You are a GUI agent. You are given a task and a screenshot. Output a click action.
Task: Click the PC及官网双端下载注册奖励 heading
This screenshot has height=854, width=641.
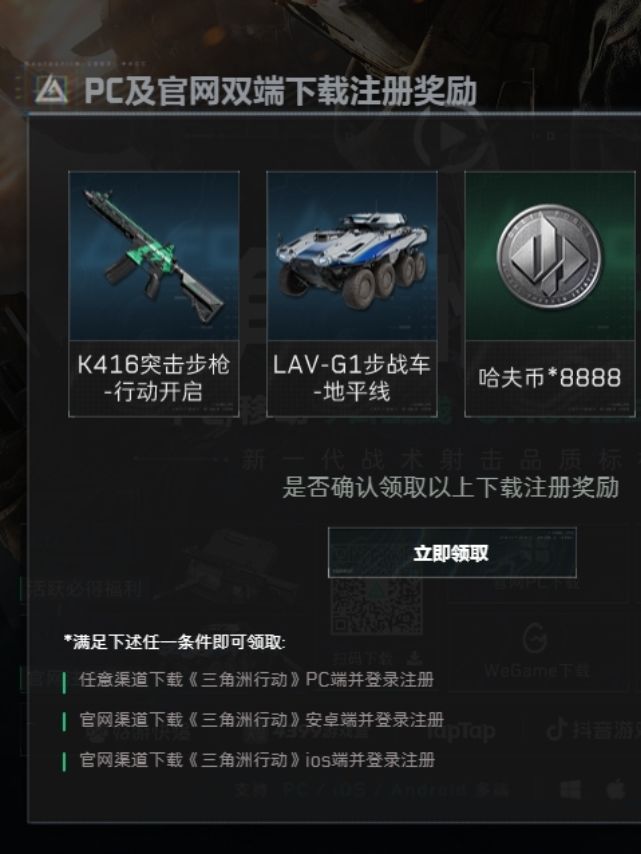pyautogui.click(x=280, y=91)
